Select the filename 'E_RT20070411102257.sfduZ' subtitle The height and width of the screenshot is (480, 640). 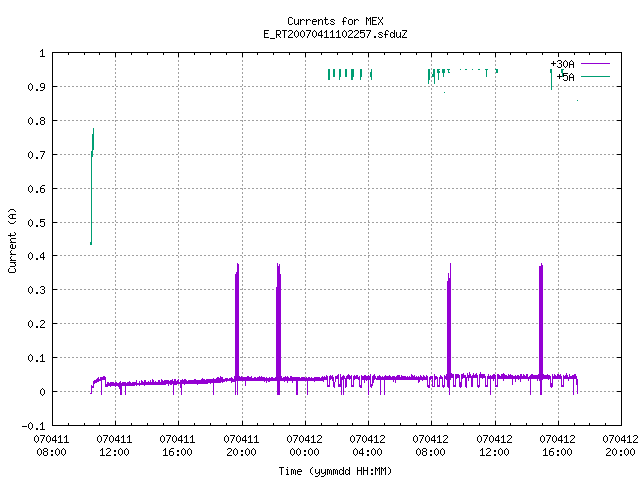click(x=335, y=34)
